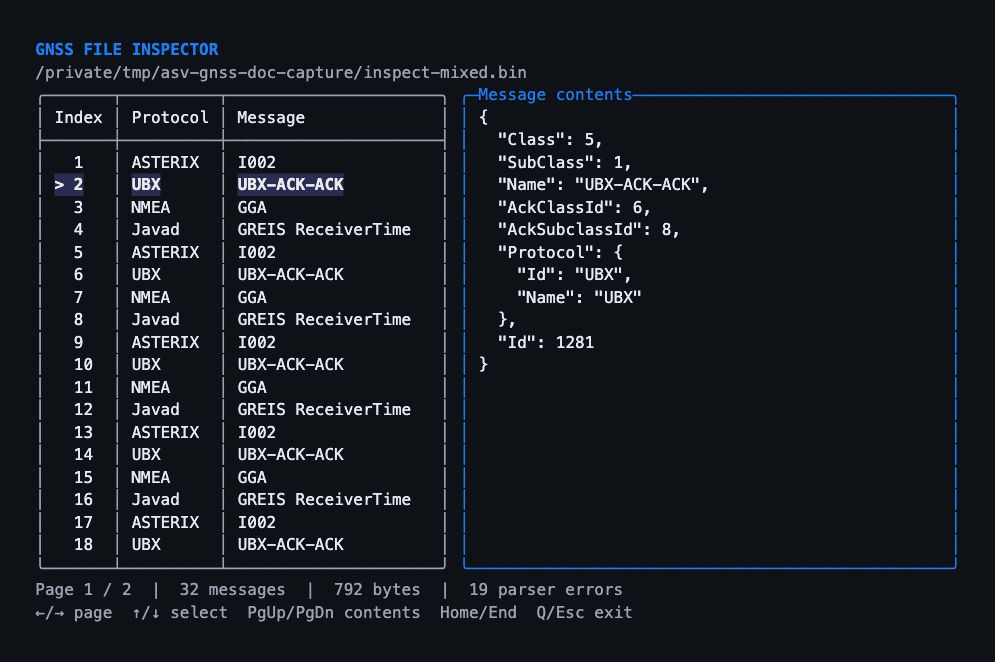Click the "AckClassId" line in JSON contents
Viewport: 995px width, 662px height.
tap(574, 208)
